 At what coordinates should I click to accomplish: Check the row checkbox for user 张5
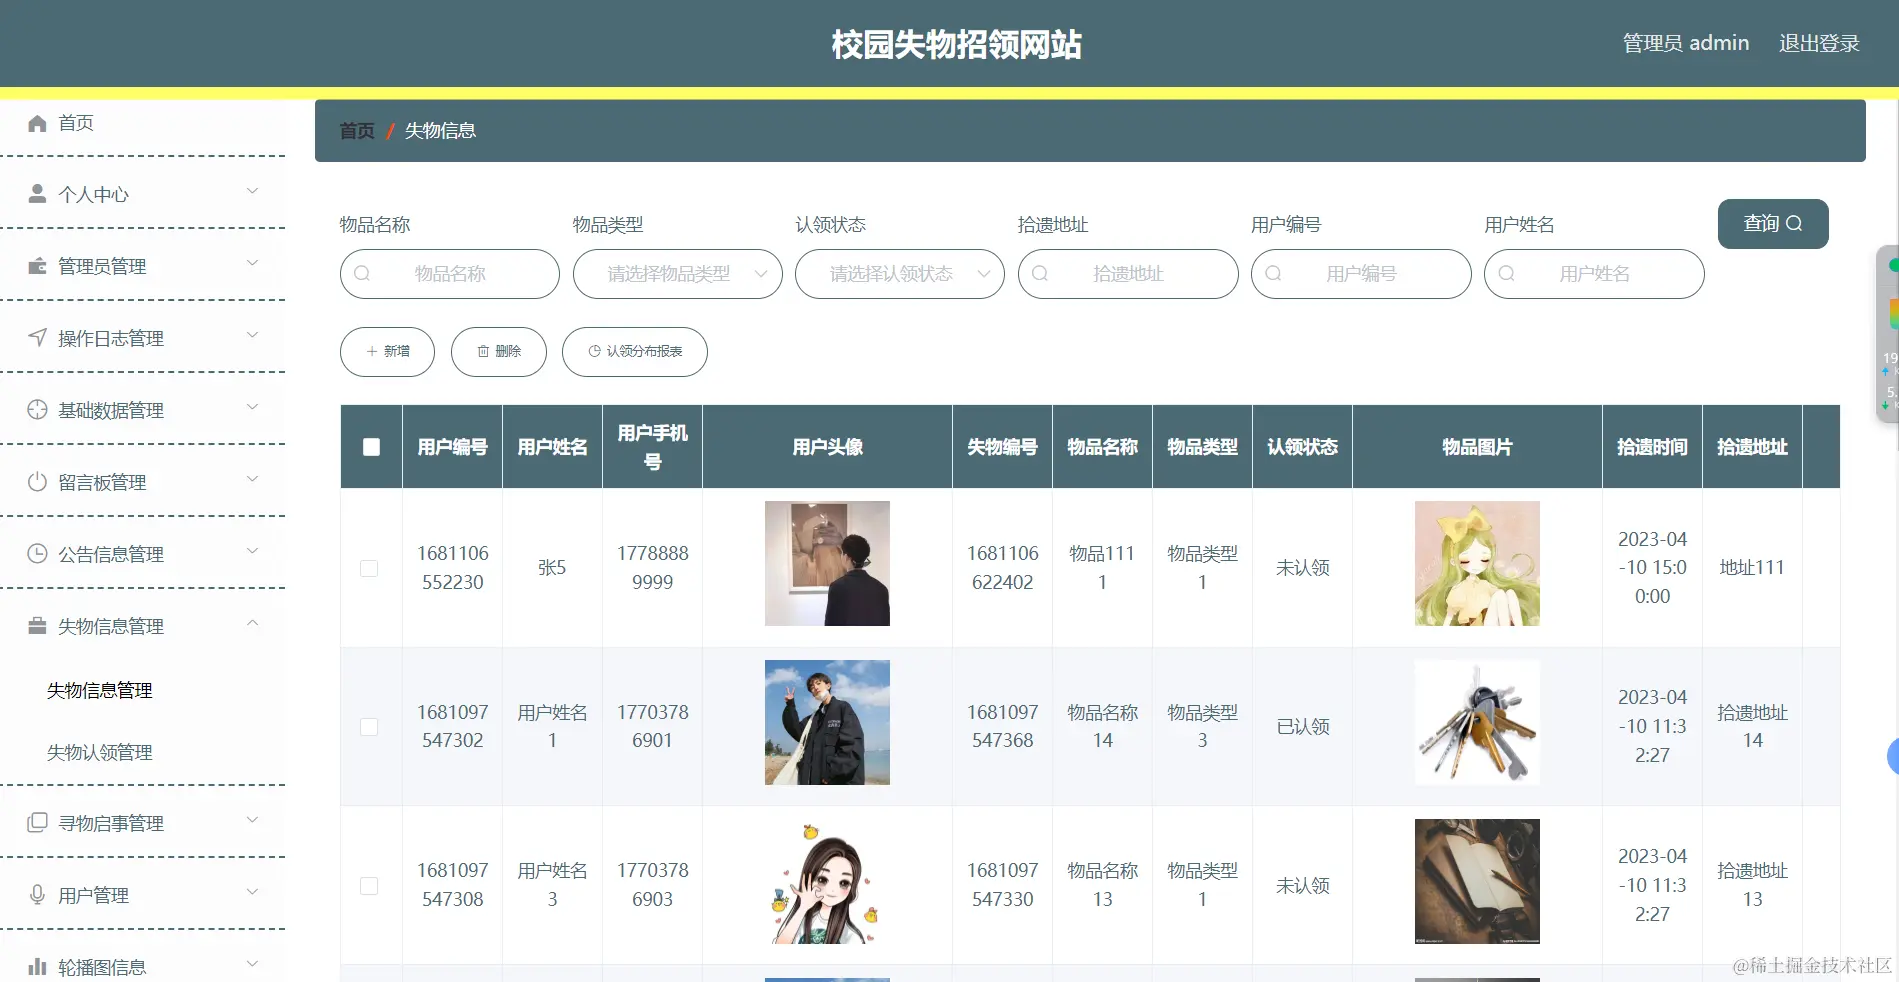[369, 568]
